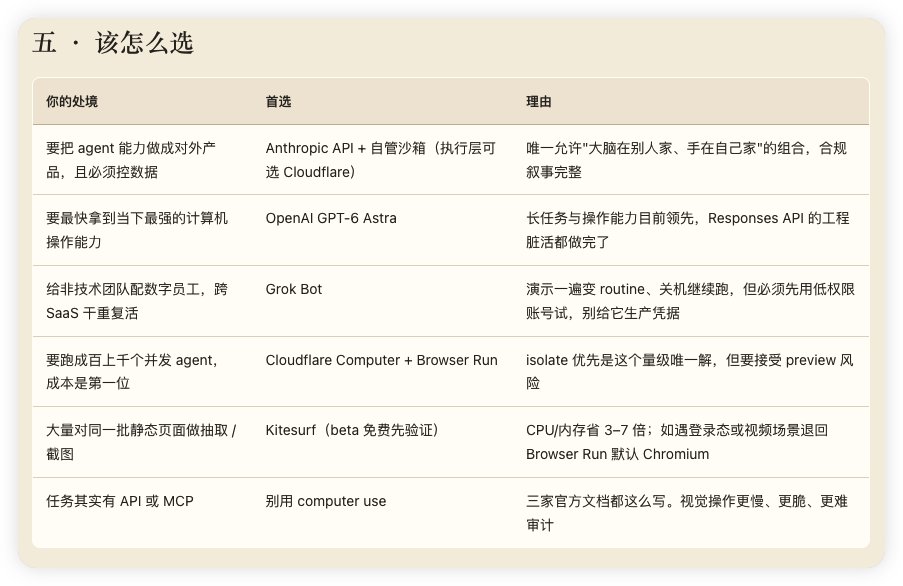903x586 pixels.
Task: Click the CPU/内存省 3–7 倍 reason cell
Action: coord(677,442)
